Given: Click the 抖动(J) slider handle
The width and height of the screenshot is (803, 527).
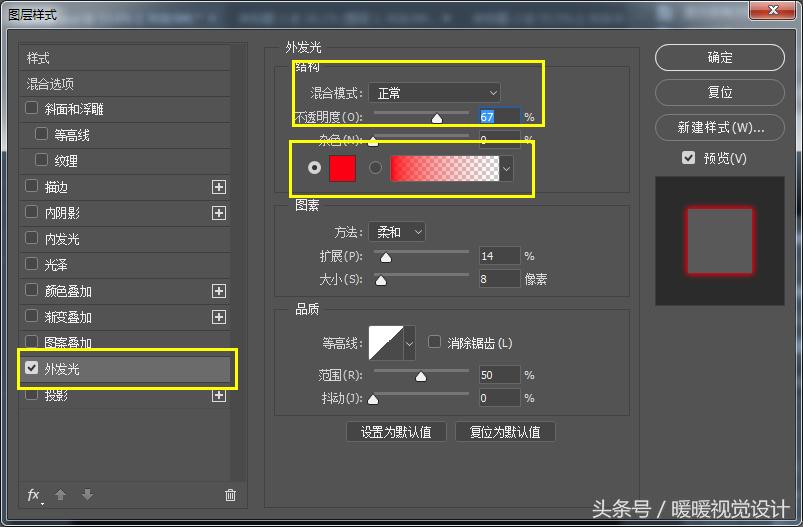Looking at the screenshot, I should (x=373, y=399).
